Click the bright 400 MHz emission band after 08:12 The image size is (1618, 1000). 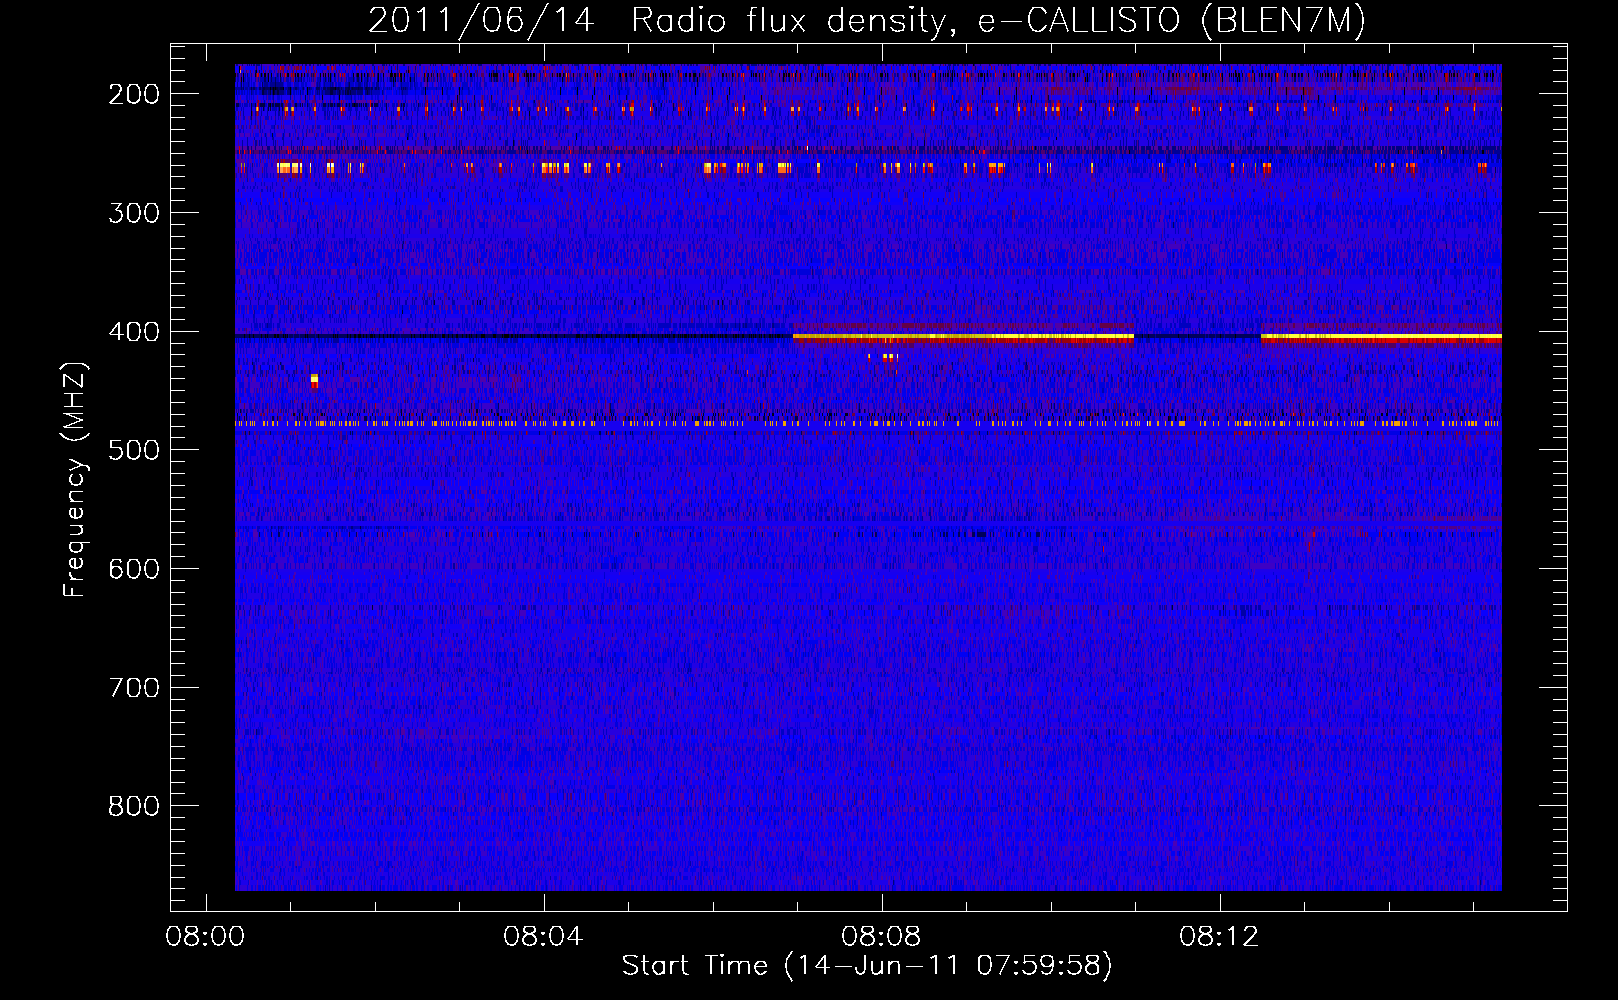click(1381, 338)
